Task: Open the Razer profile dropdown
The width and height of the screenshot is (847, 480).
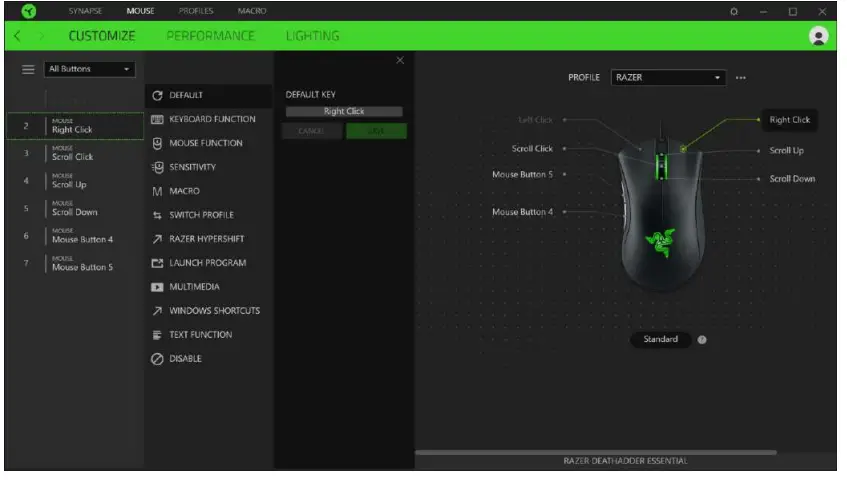Action: pos(668,78)
